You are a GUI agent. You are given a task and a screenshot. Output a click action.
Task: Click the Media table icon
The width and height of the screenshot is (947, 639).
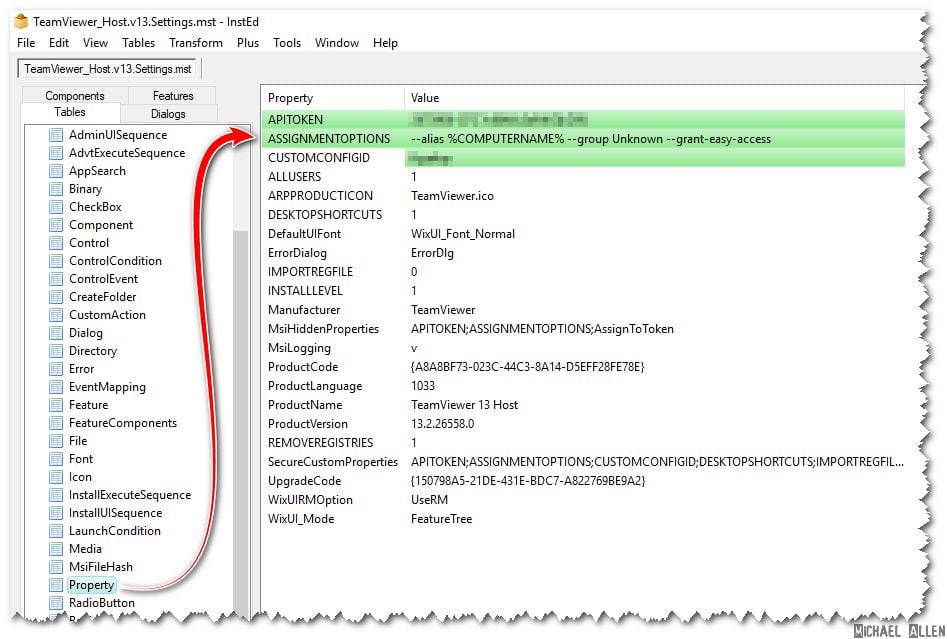[56, 549]
